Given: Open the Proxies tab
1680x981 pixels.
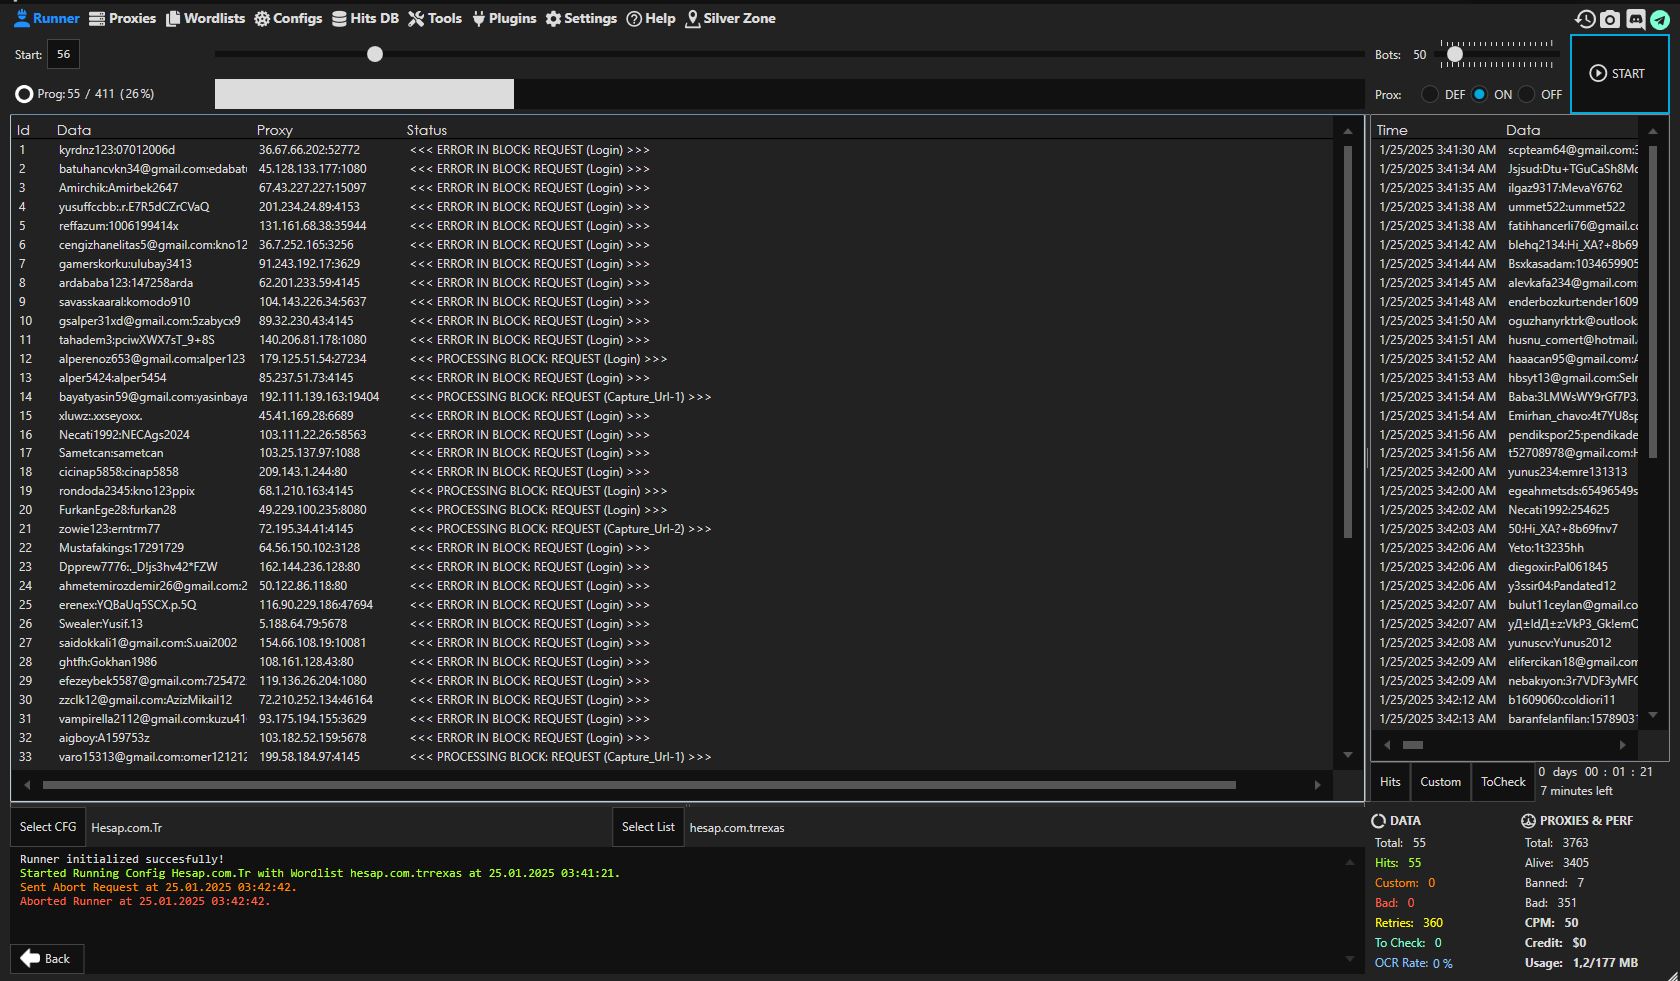Looking at the screenshot, I should (x=122, y=18).
